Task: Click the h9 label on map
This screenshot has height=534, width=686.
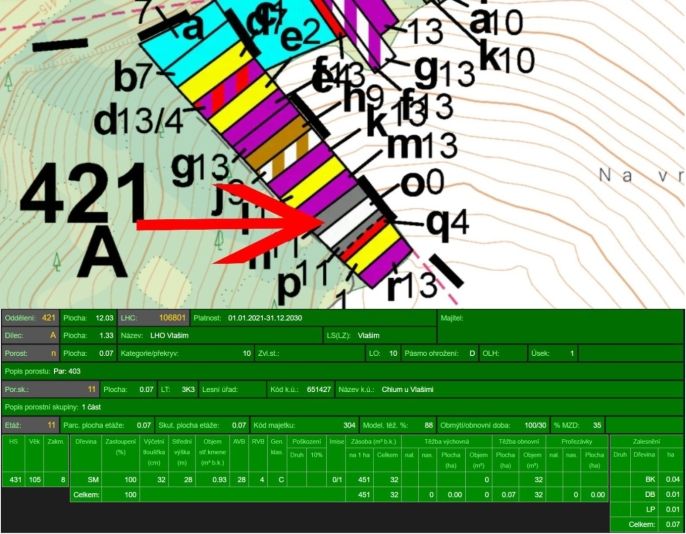Action: click(363, 99)
